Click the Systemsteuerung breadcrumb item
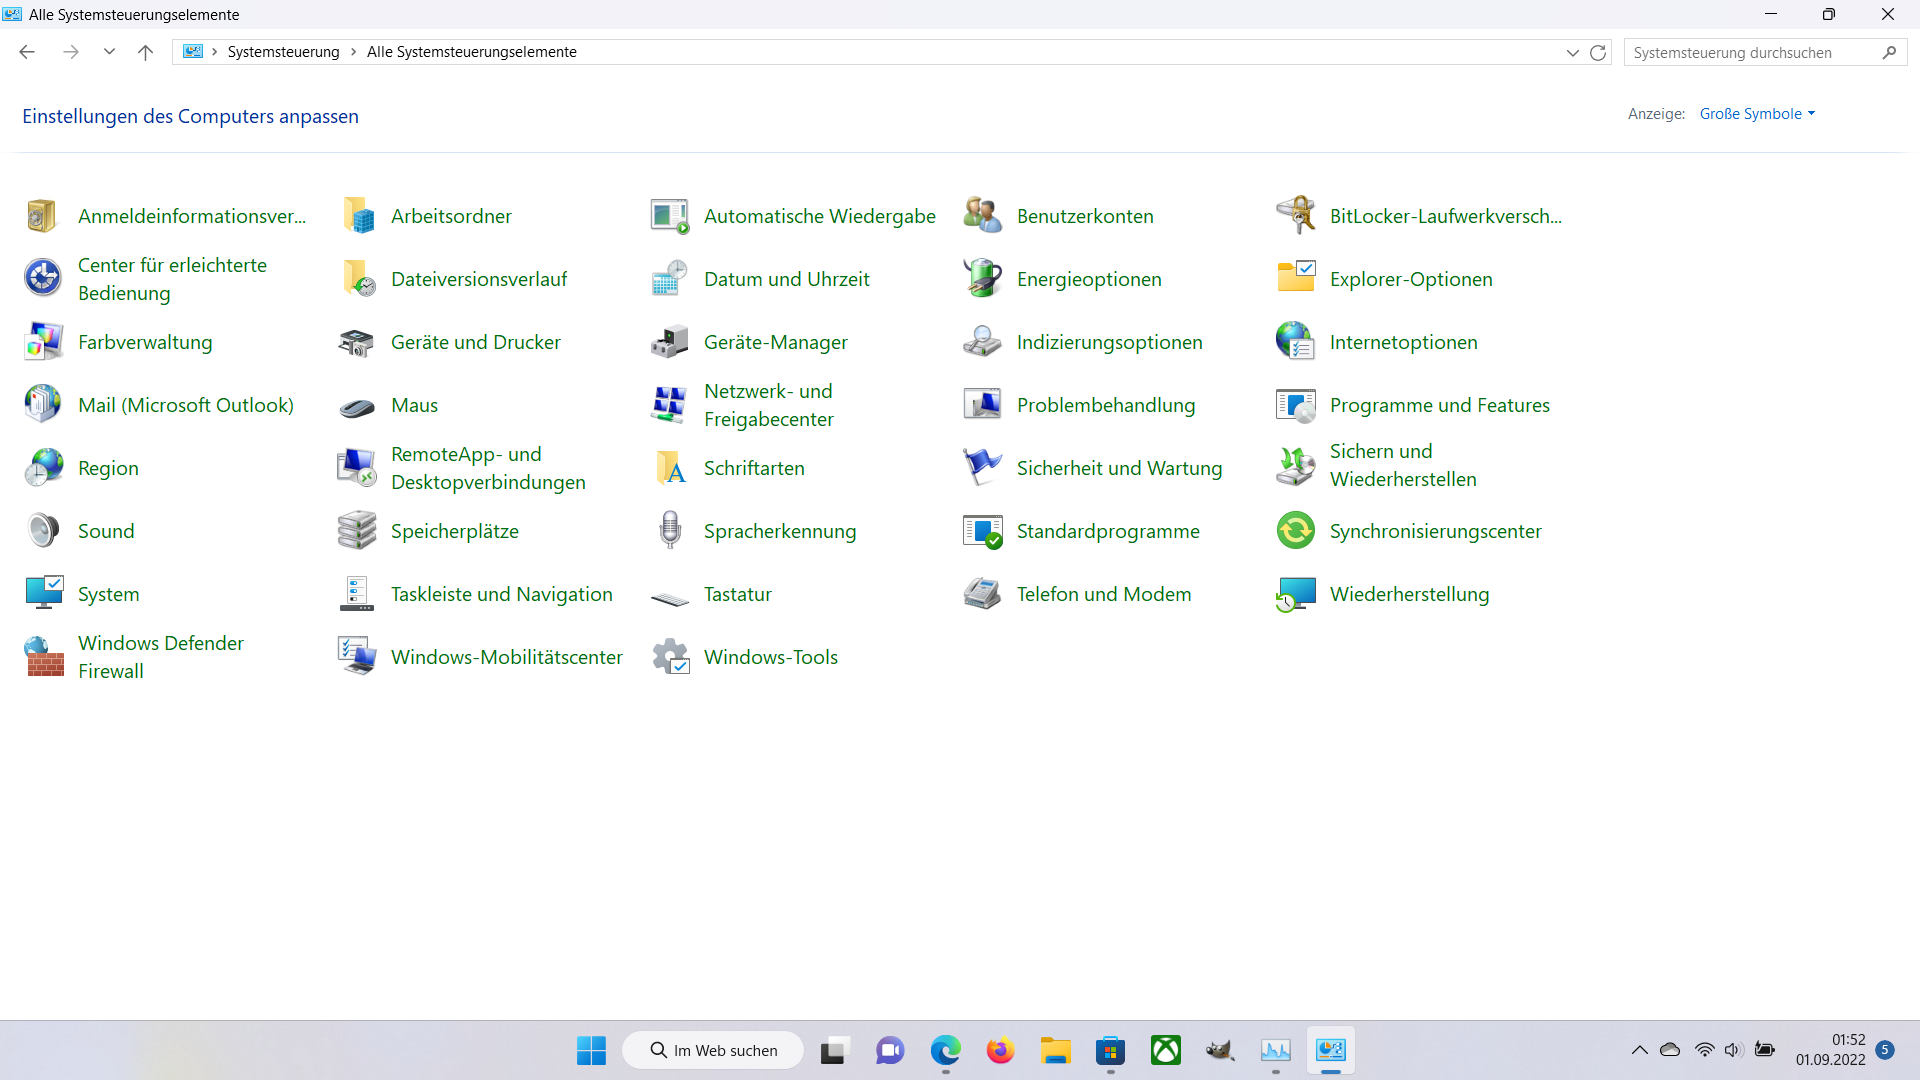 click(x=283, y=52)
